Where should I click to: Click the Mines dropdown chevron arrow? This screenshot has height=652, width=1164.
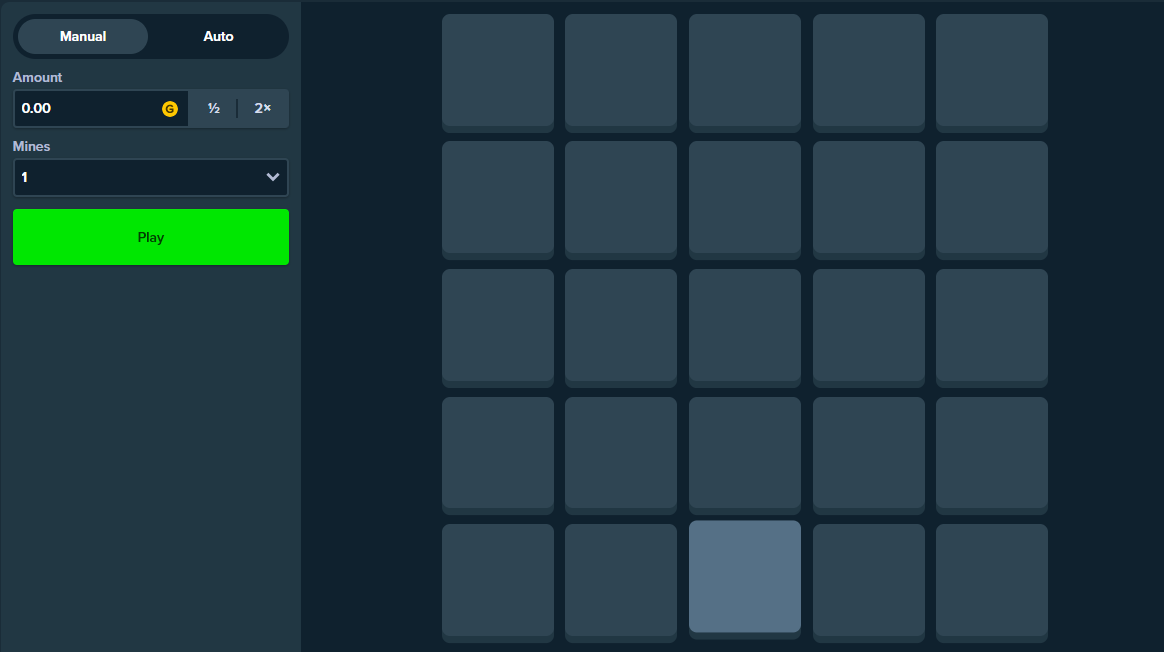tap(272, 177)
